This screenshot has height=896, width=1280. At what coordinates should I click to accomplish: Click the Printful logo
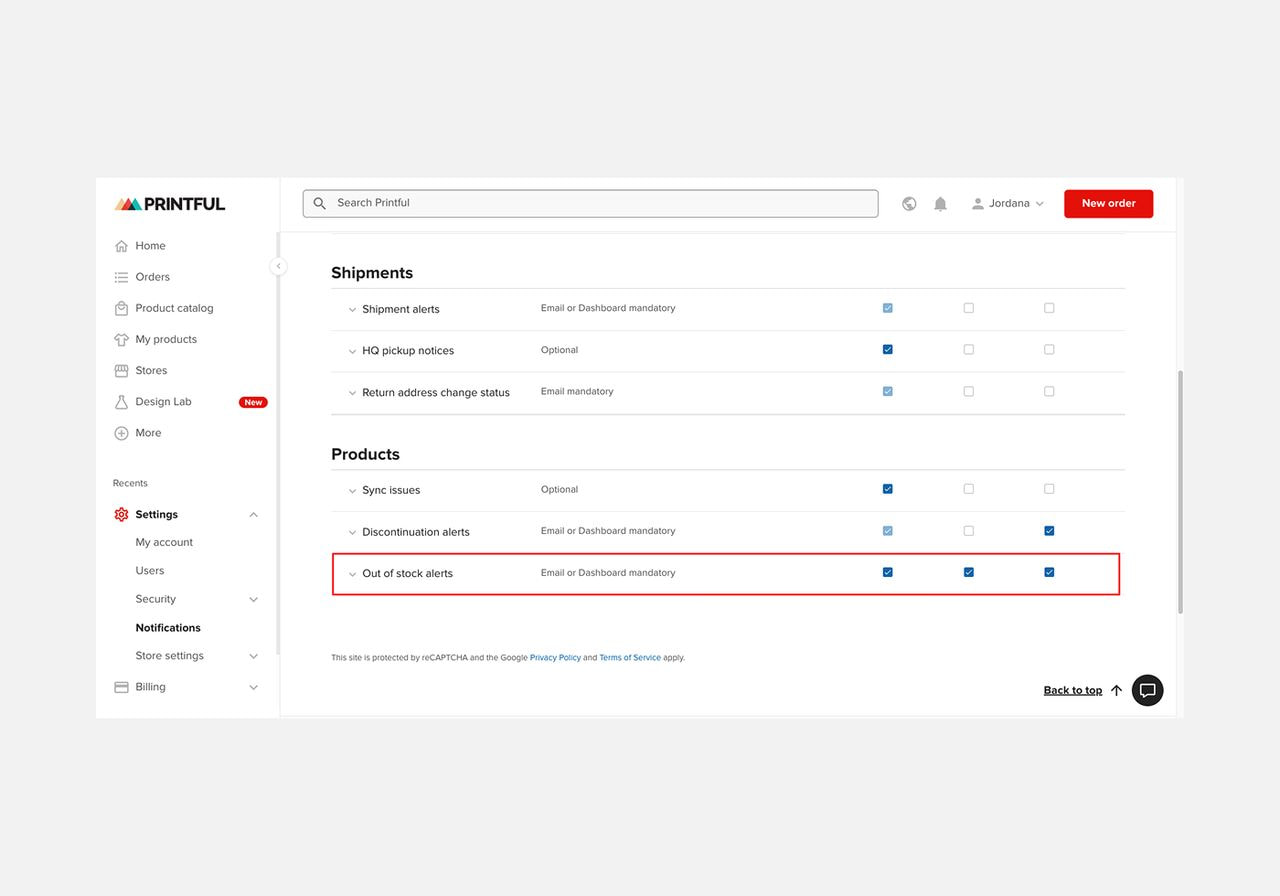[x=169, y=204]
